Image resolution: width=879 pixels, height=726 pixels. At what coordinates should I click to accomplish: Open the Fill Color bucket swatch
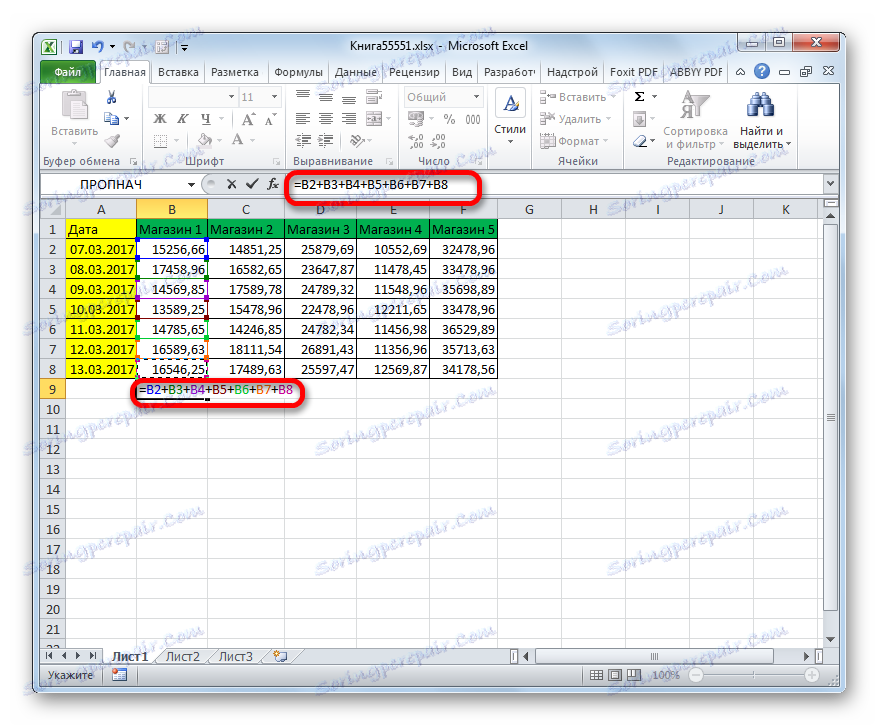205,140
